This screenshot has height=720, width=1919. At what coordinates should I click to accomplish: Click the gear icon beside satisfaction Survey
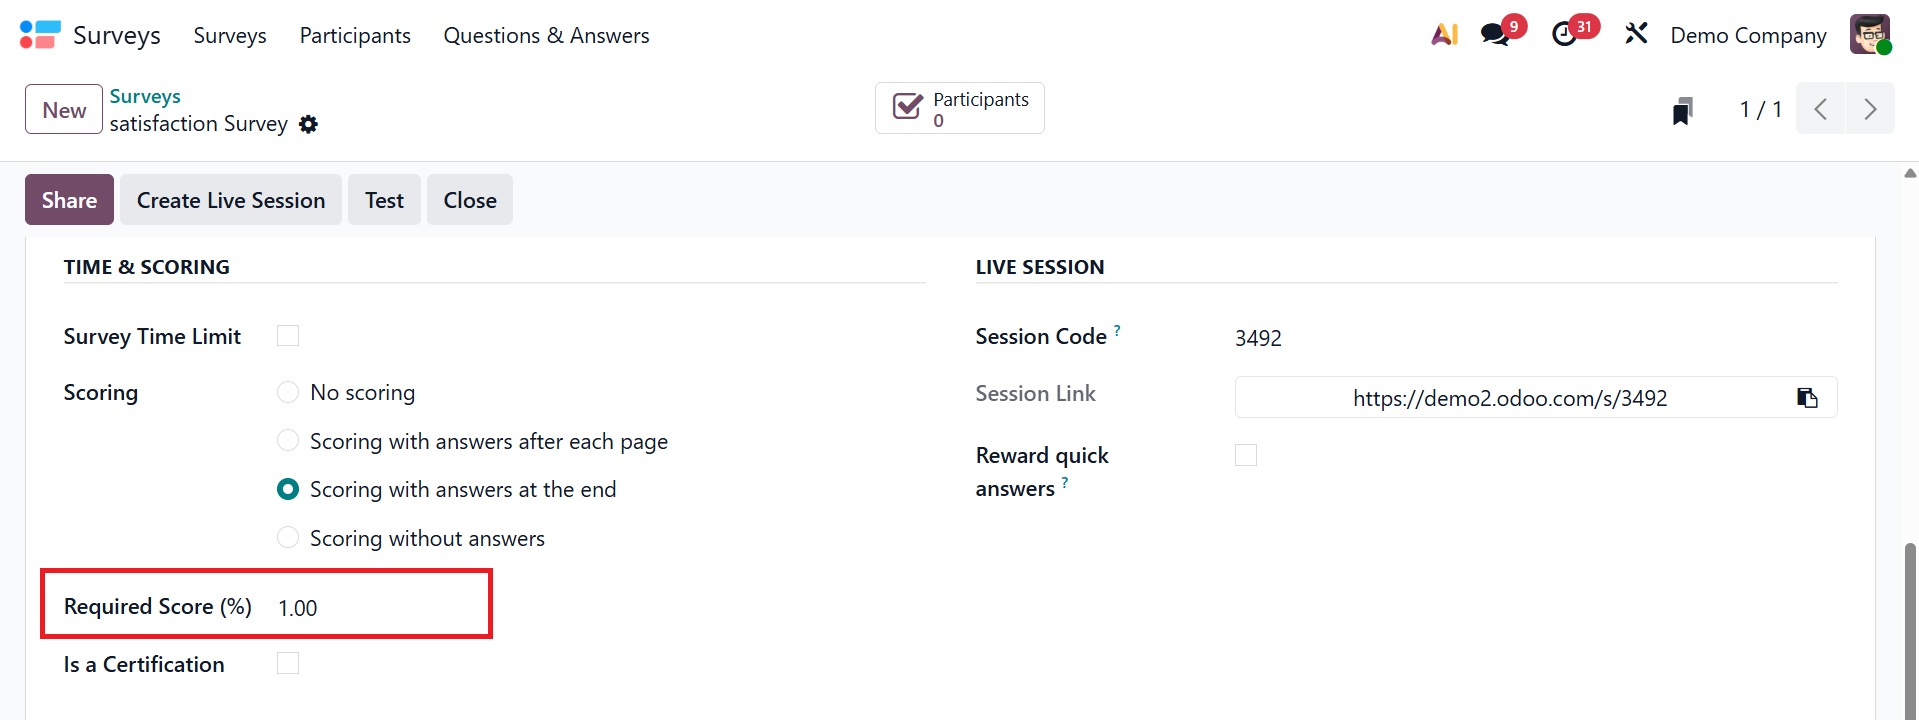pos(309,124)
